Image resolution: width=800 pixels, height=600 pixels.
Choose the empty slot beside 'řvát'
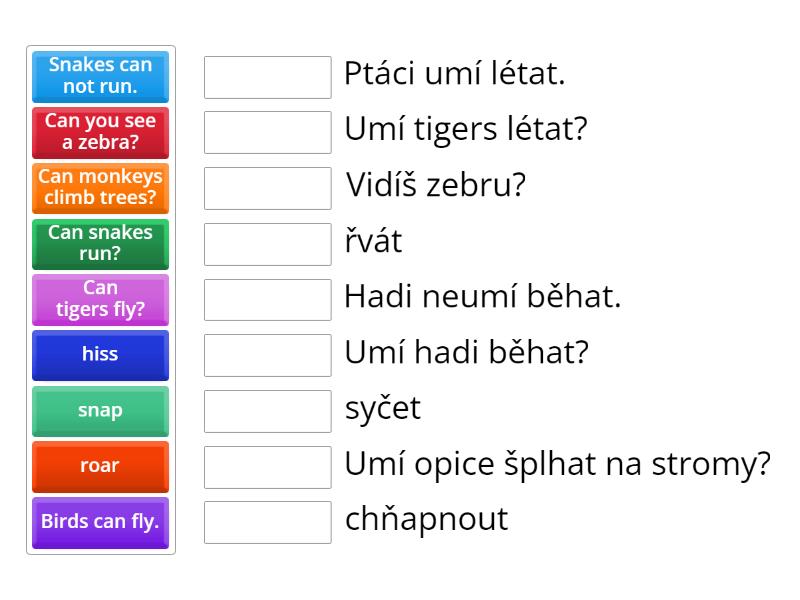pyautogui.click(x=267, y=244)
